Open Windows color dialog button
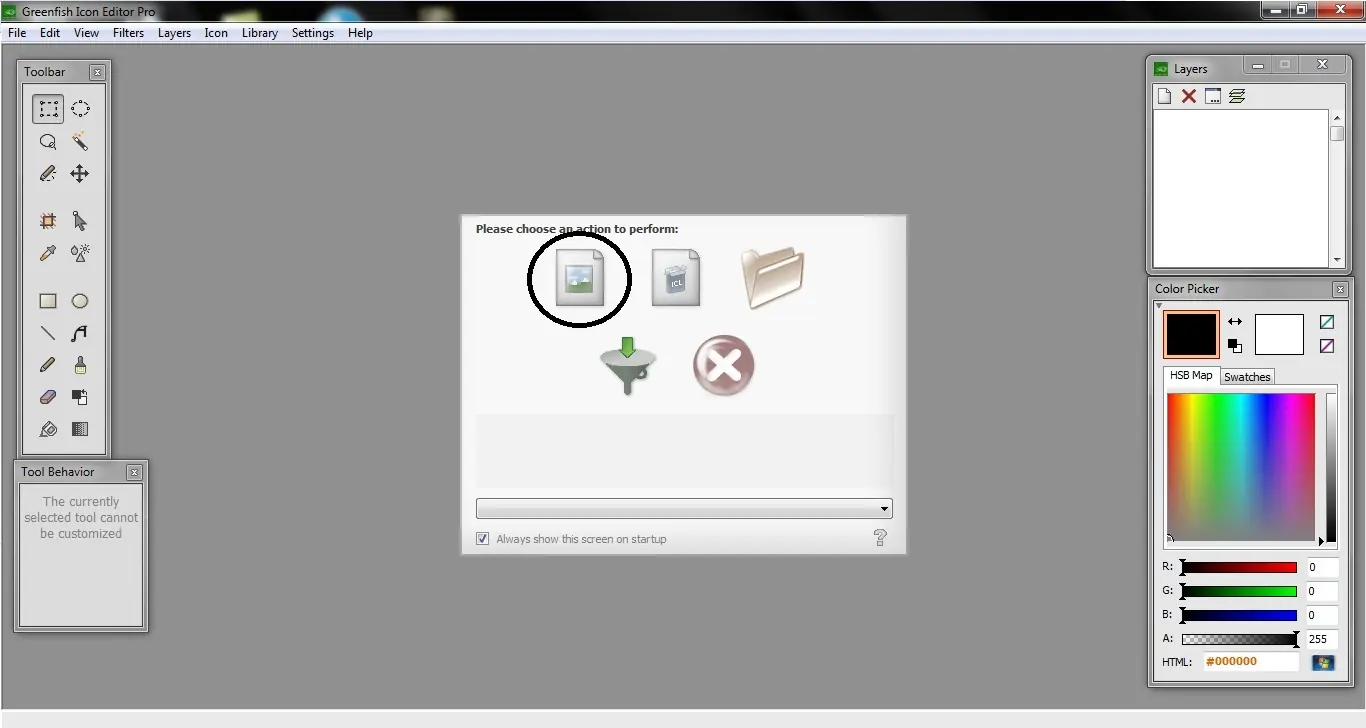 (x=1323, y=662)
